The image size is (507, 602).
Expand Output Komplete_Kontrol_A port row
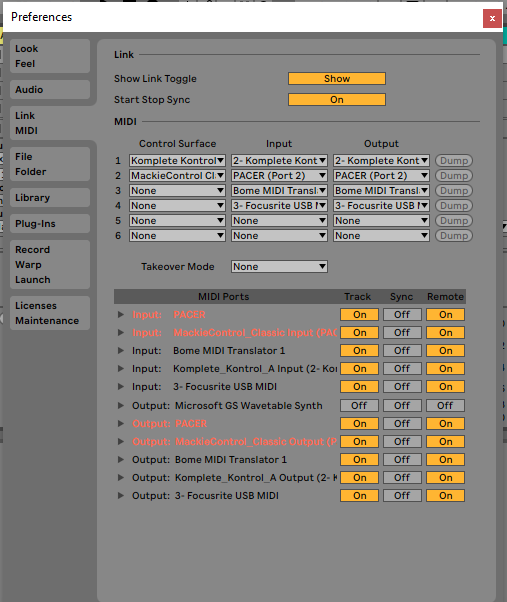pos(121,478)
